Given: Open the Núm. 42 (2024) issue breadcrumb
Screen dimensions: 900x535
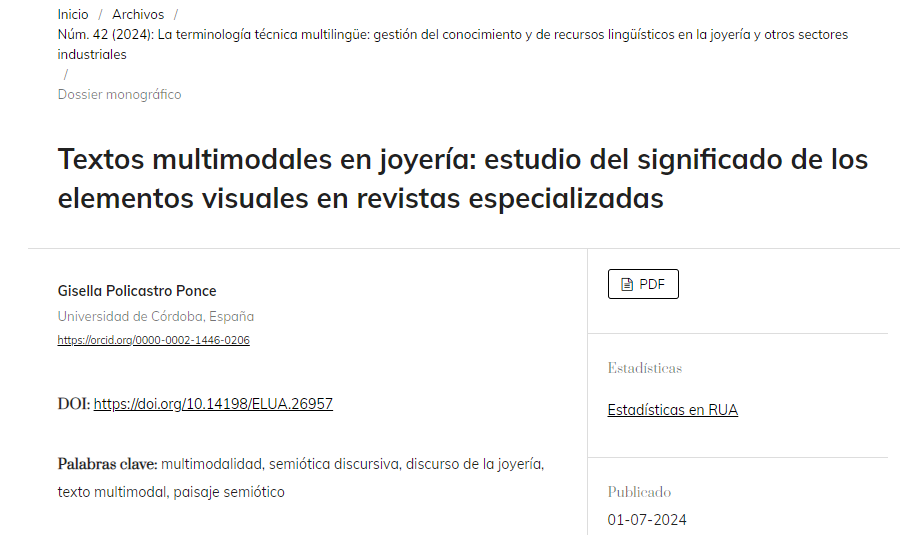Looking at the screenshot, I should tap(452, 44).
